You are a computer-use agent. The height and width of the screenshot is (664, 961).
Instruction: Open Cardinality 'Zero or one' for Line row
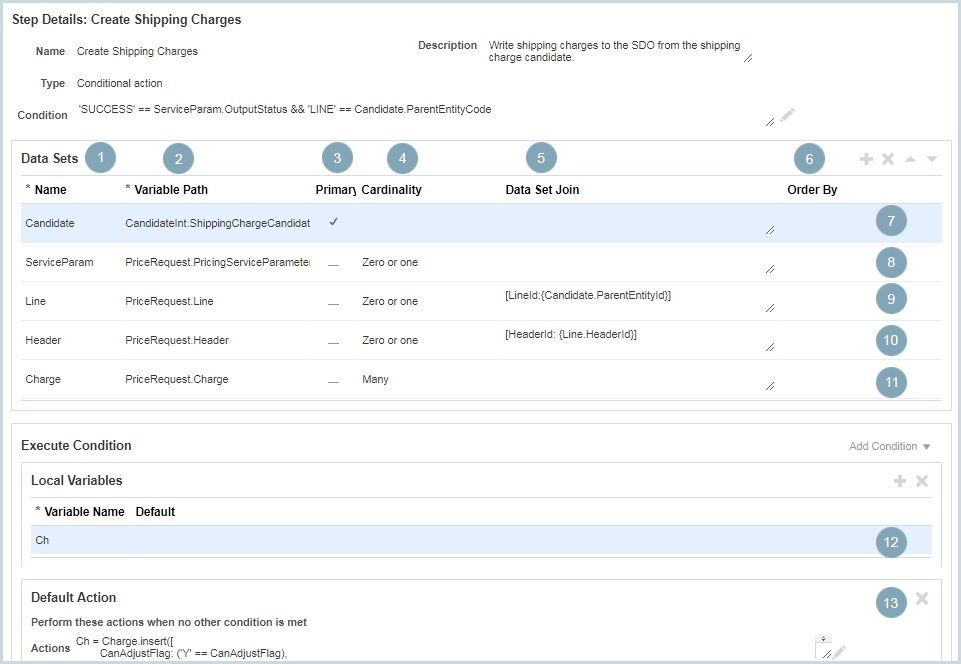[x=390, y=301]
